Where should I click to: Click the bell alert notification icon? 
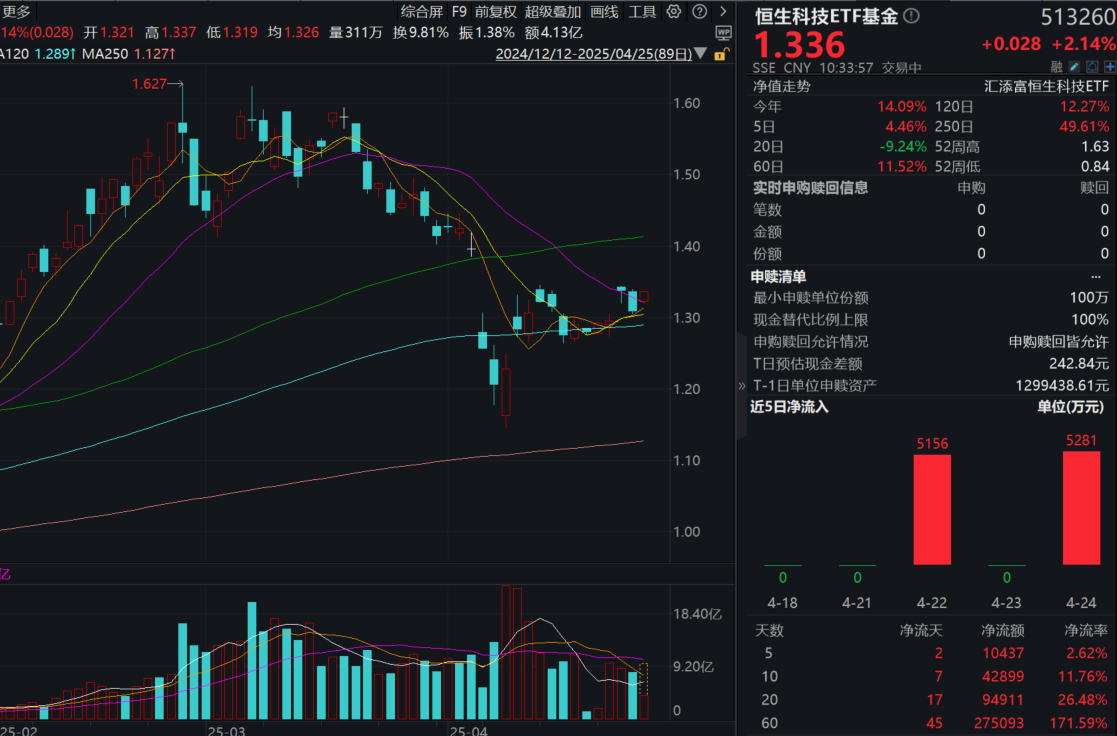[1092, 66]
